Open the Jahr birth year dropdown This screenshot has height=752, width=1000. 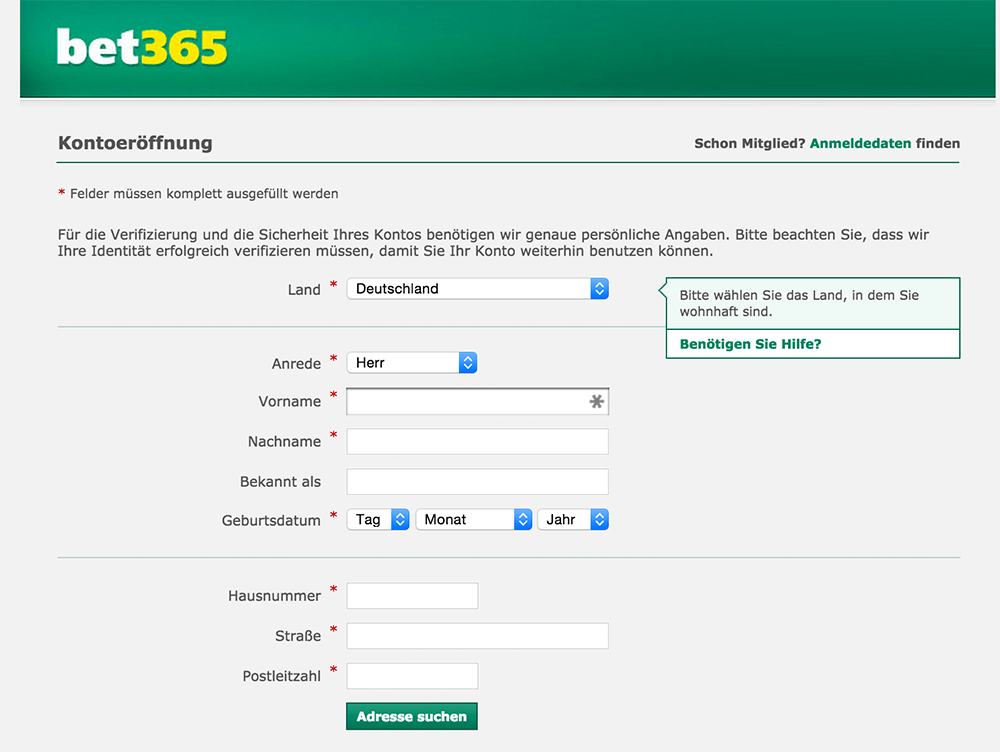pyautogui.click(x=573, y=520)
